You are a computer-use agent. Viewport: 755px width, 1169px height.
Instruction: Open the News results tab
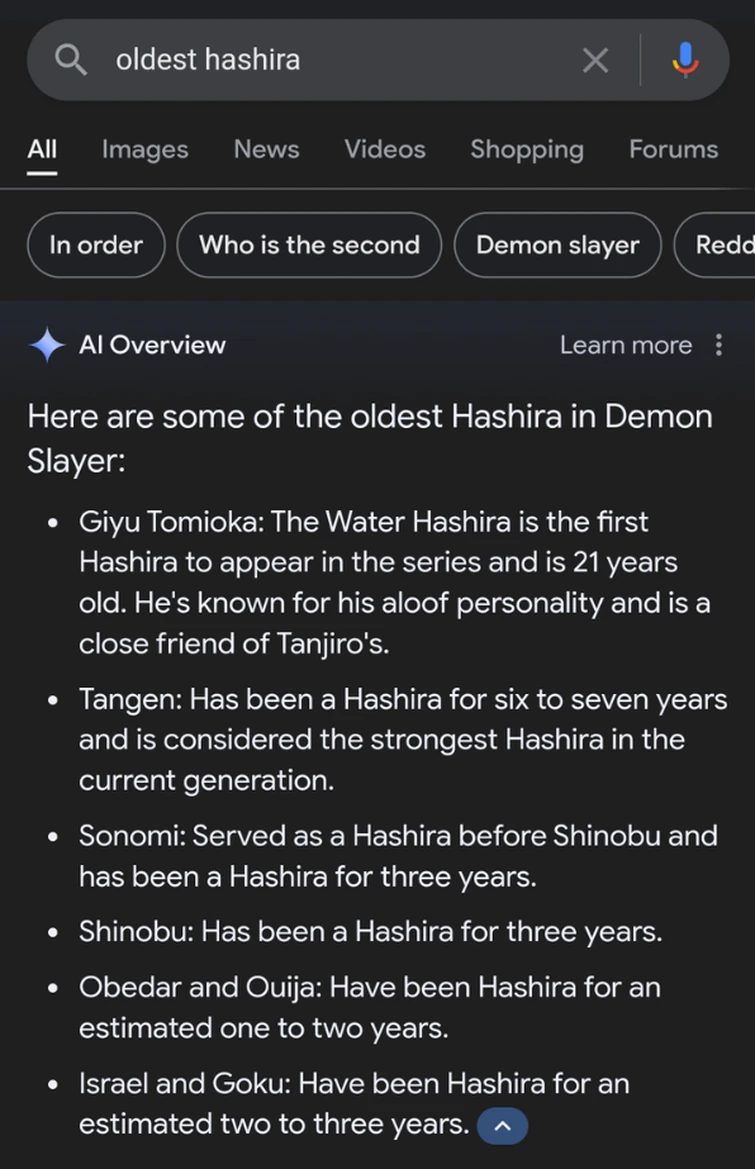pos(266,149)
